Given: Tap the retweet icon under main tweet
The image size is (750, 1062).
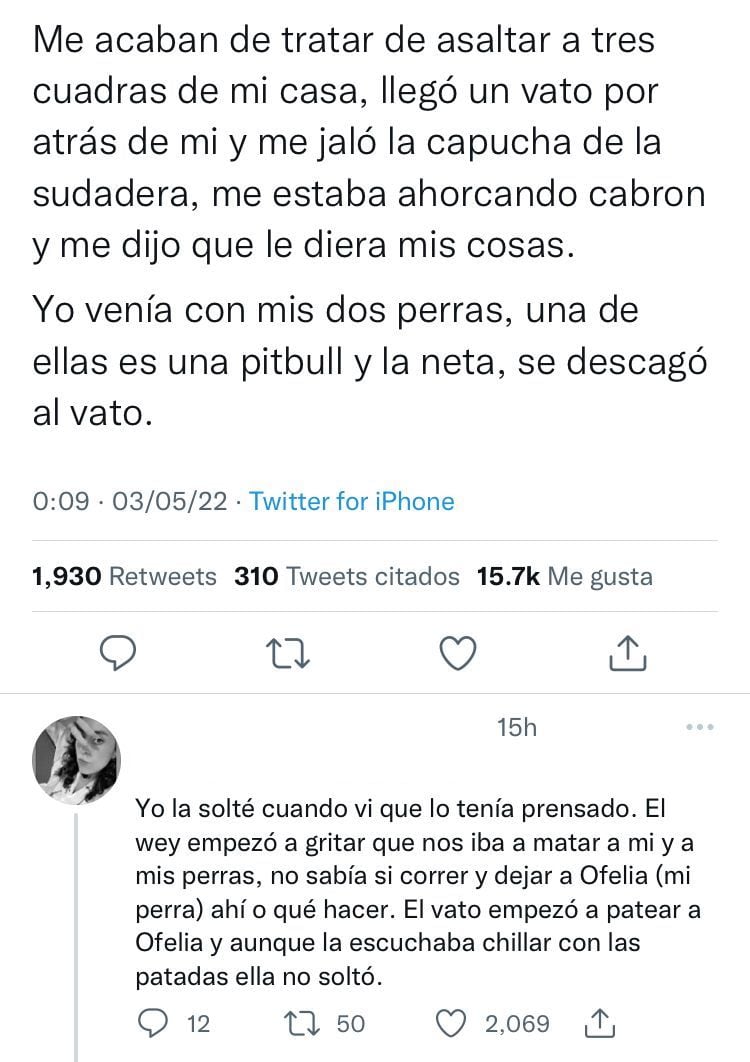Looking at the screenshot, I should click(290, 653).
